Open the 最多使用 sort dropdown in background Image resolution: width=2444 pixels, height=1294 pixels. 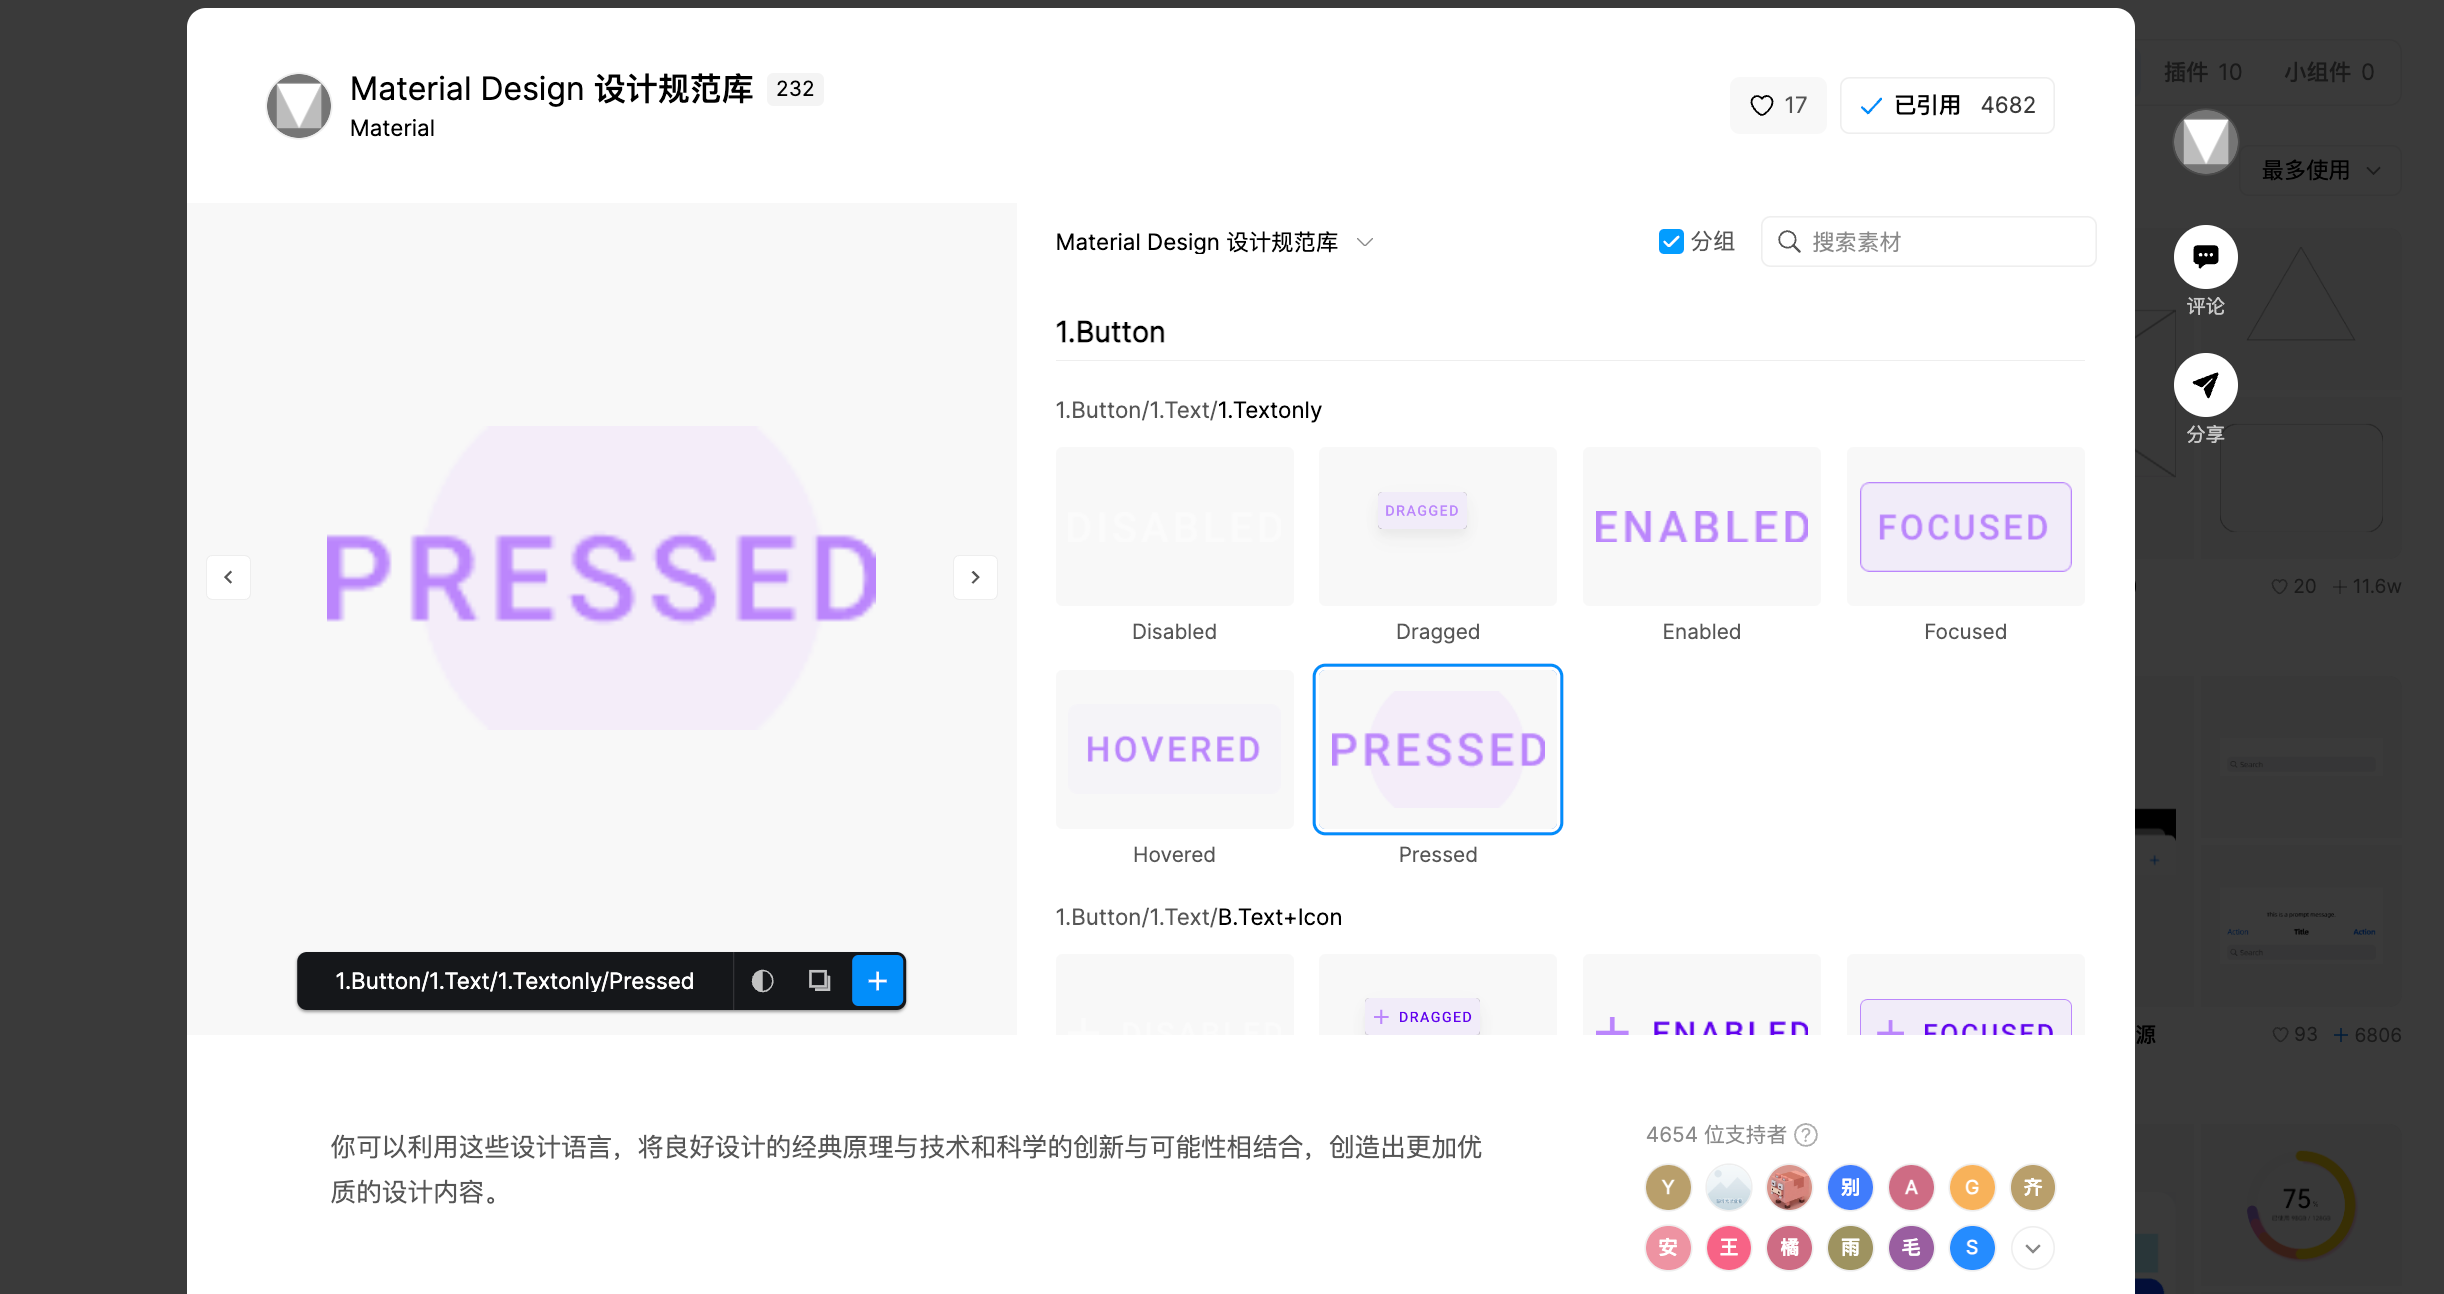(x=2320, y=171)
